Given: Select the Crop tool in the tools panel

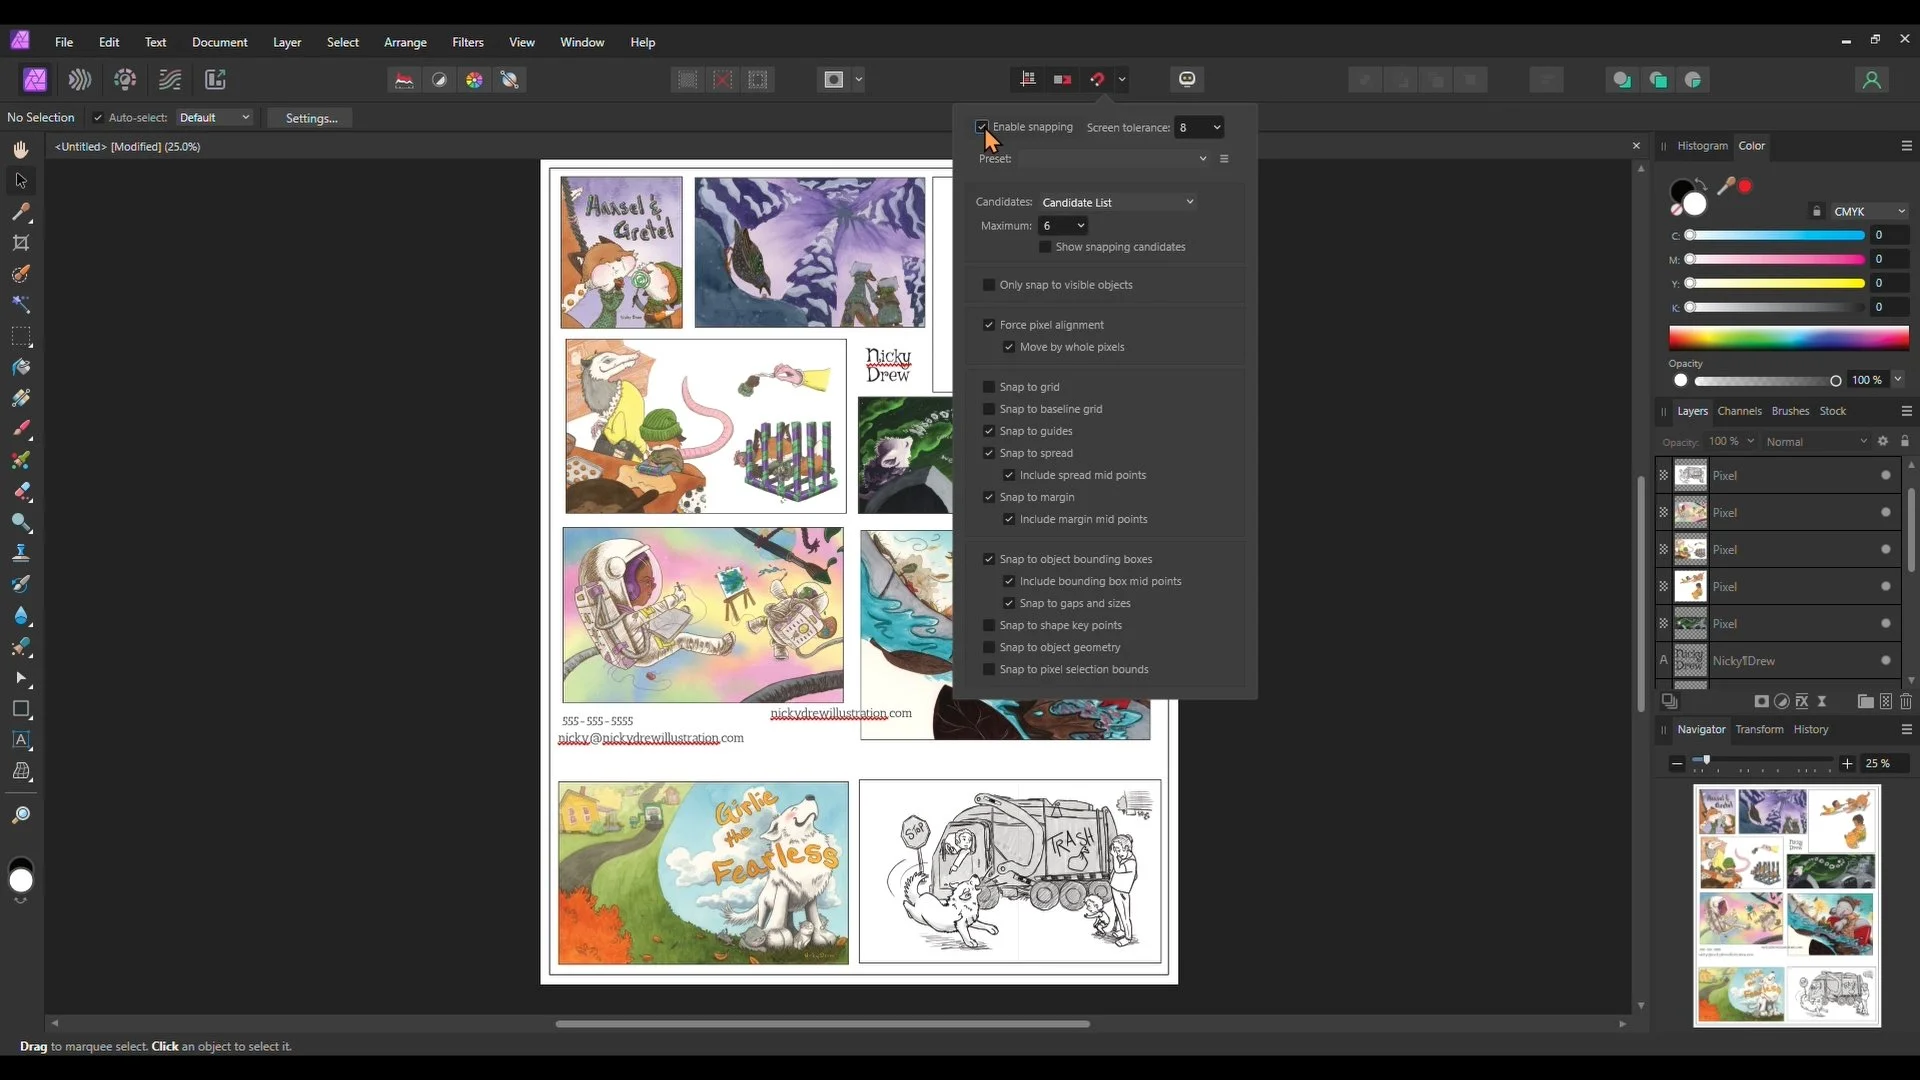Looking at the screenshot, I should click(x=21, y=243).
